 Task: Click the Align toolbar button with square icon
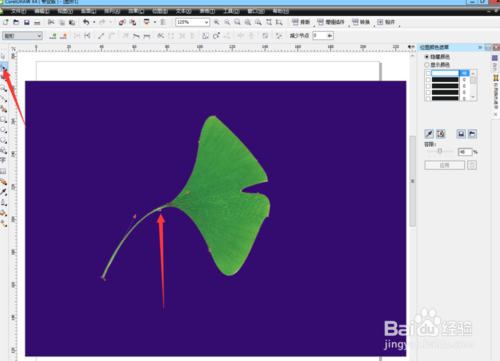click(386, 22)
